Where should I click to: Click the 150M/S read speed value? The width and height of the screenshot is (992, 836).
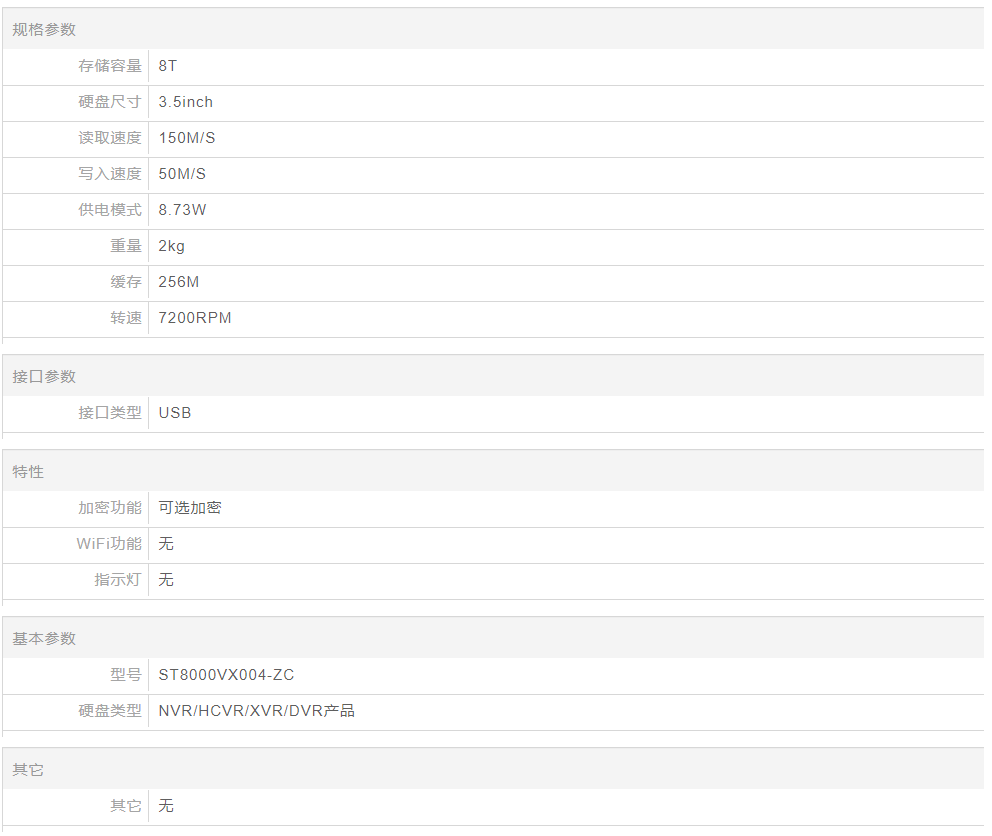[187, 138]
